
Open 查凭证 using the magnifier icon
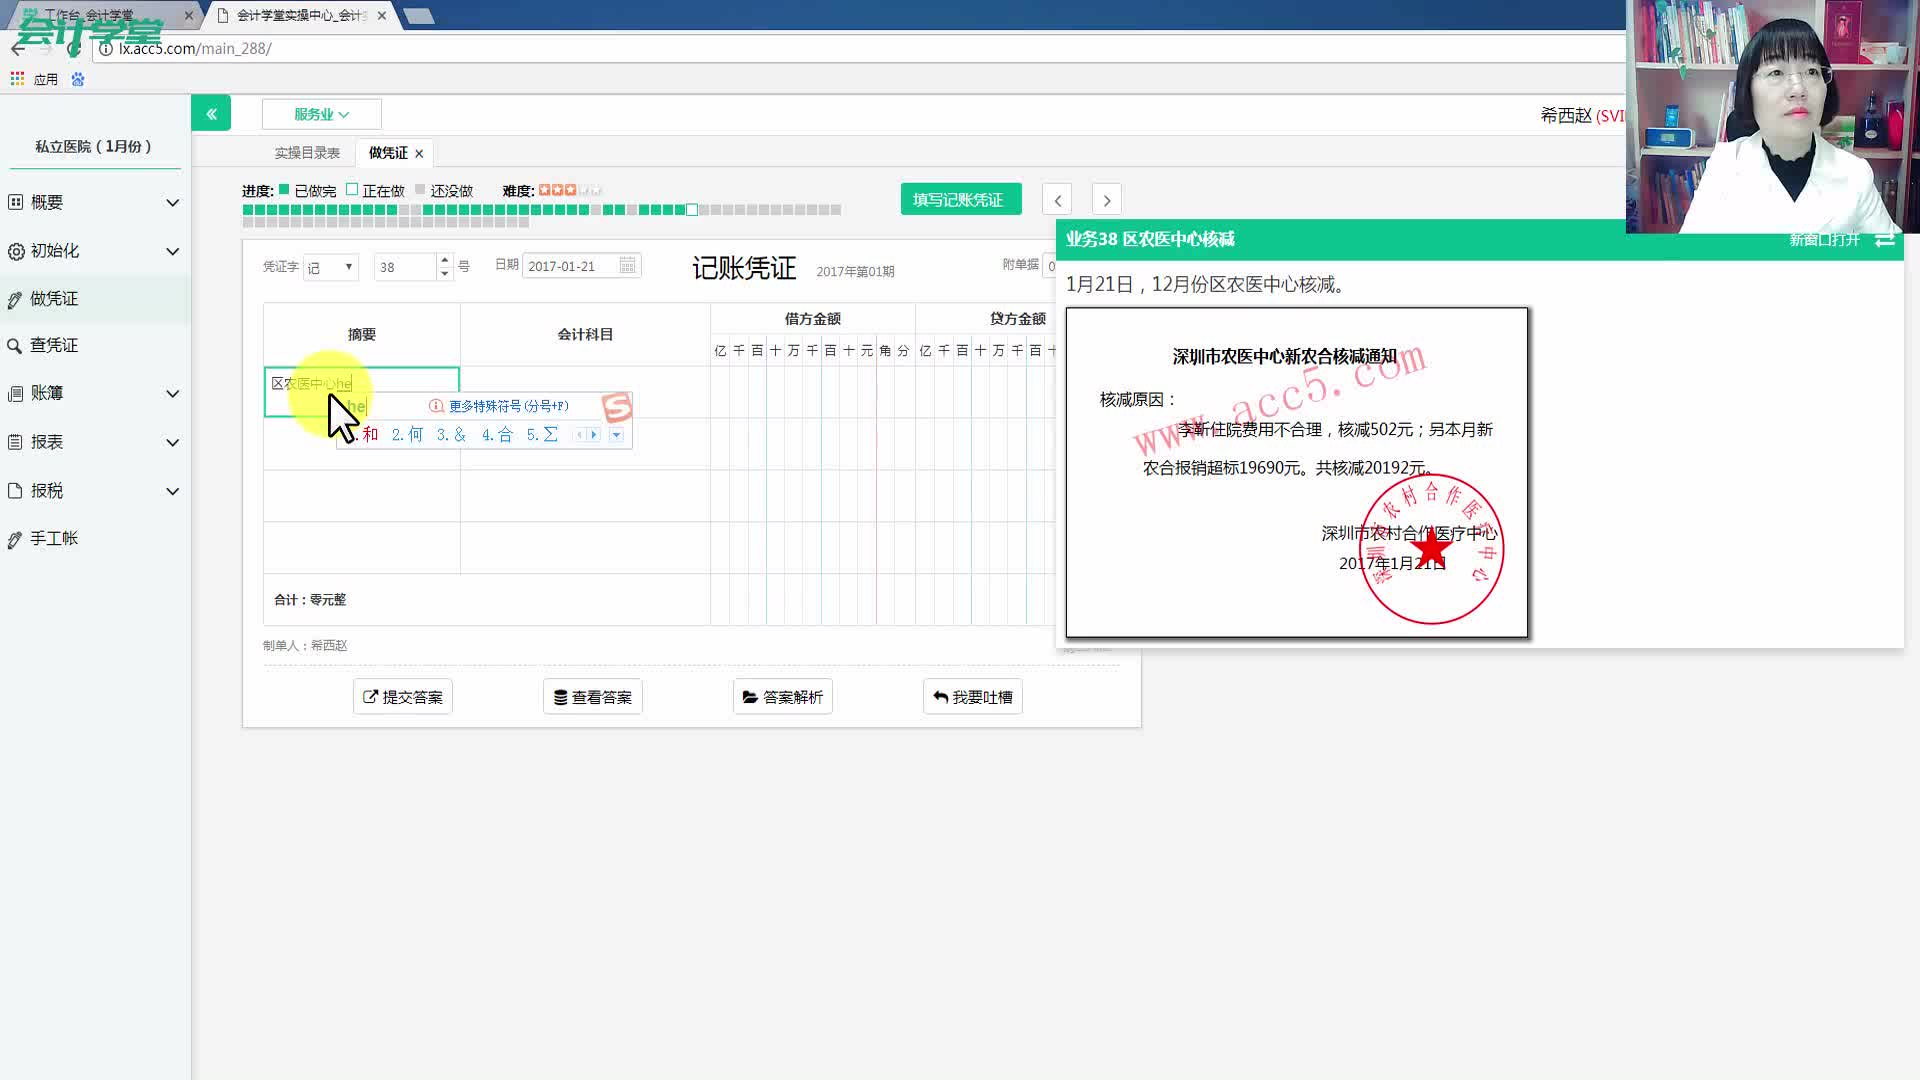point(15,344)
